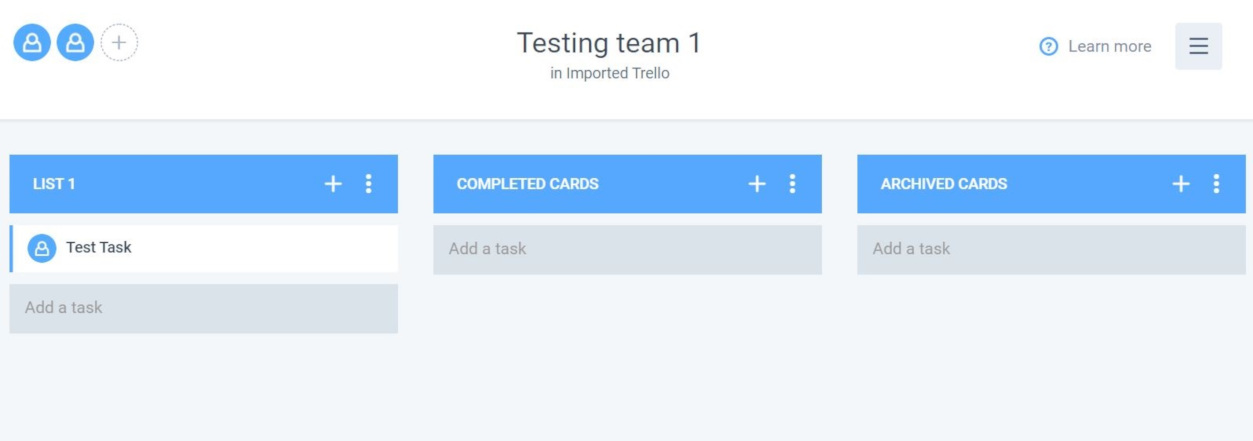Screen dimensions: 1253x441
Task: Click the Learn more help icon
Action: pos(1049,47)
